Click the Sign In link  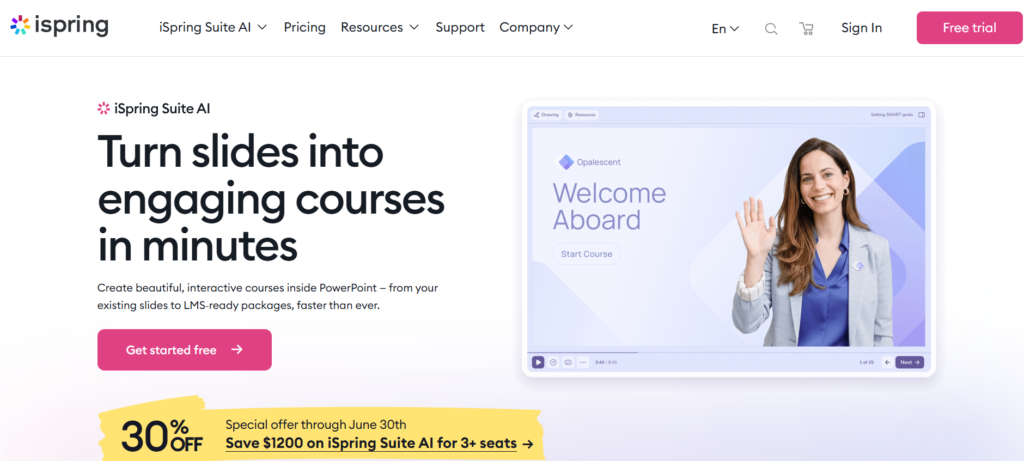pos(861,28)
